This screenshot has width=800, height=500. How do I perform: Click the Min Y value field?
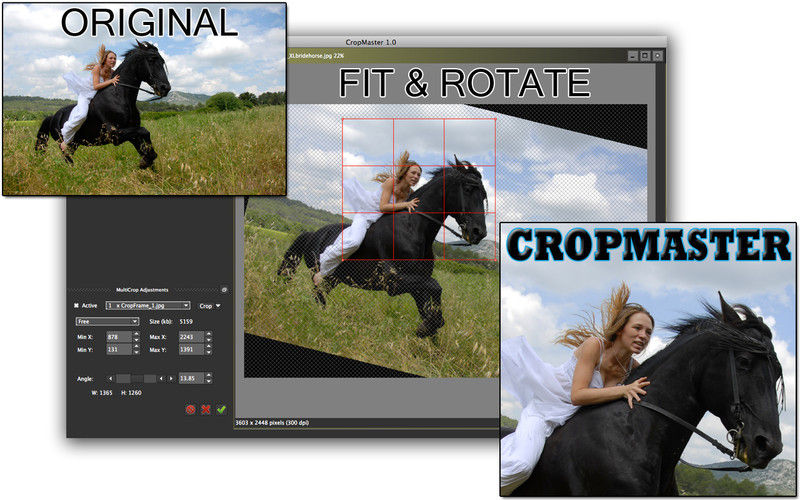119,350
